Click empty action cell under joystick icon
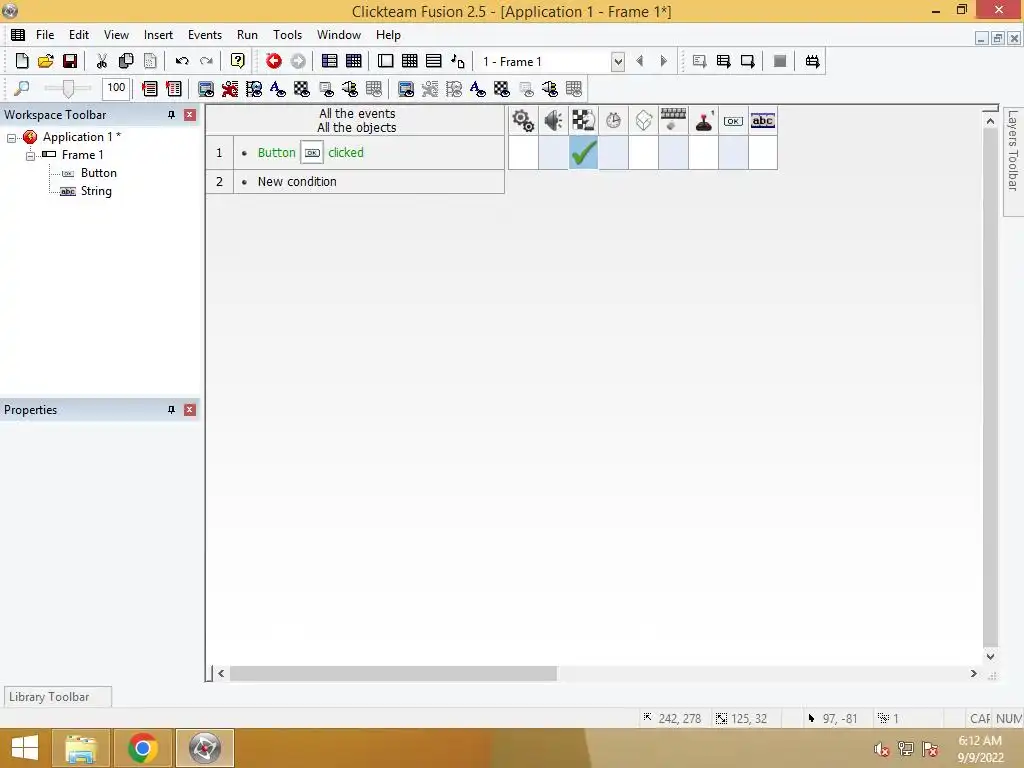1024x768 pixels. pyautogui.click(x=703, y=153)
